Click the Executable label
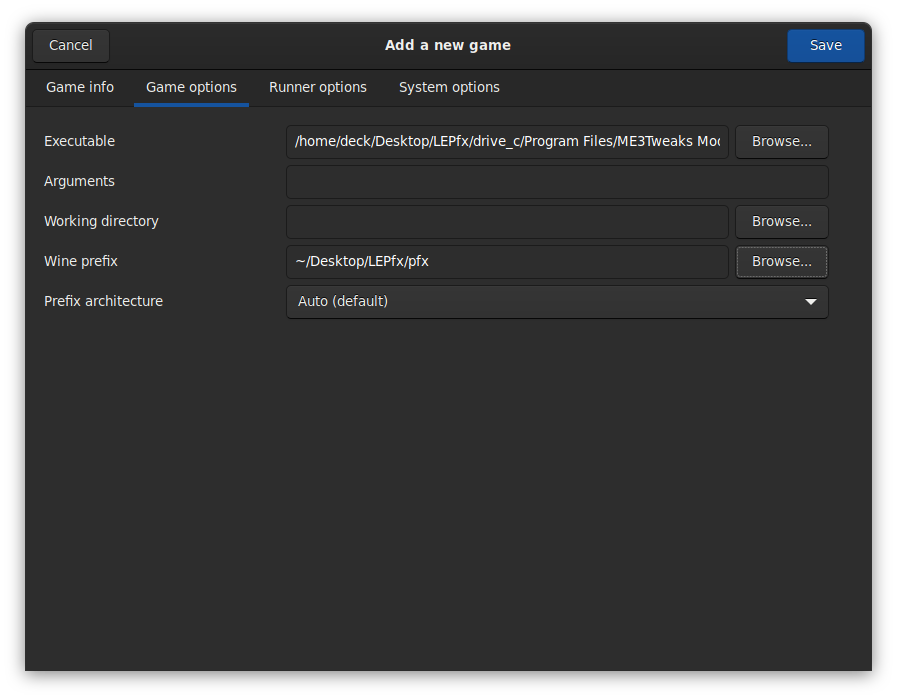Viewport: 897px width, 699px height. click(x=79, y=142)
